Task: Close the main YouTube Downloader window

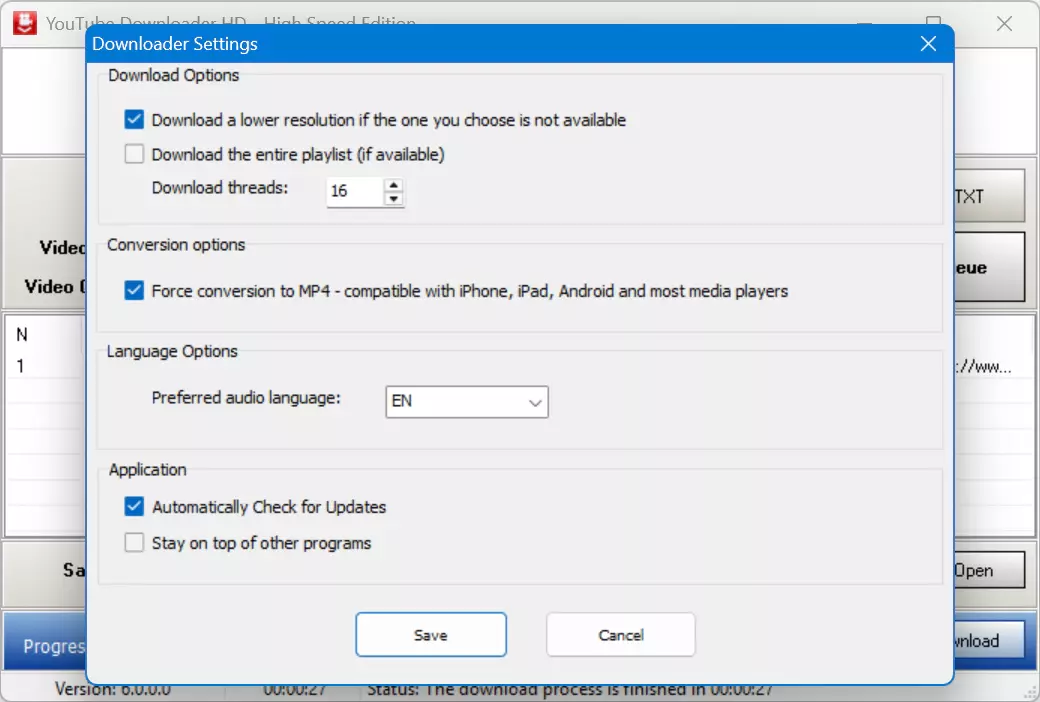Action: click(x=1004, y=24)
